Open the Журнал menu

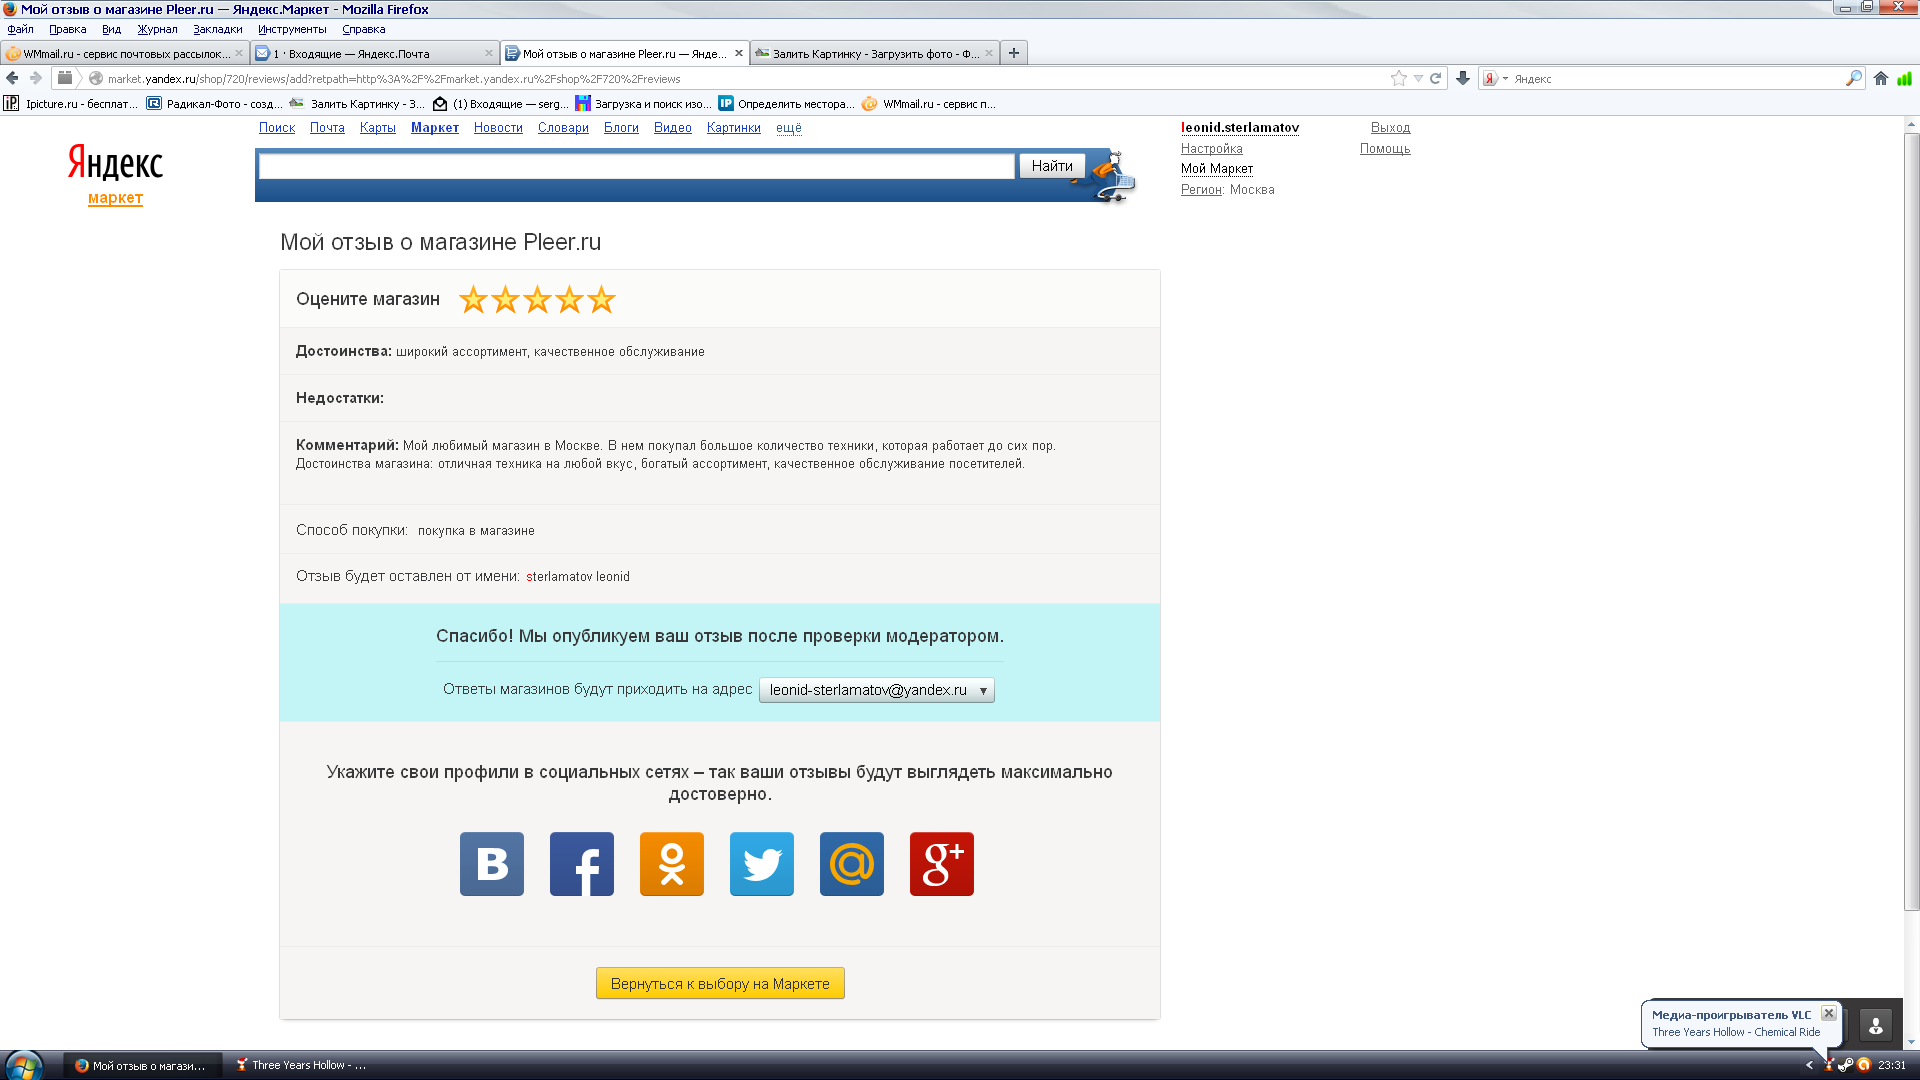point(157,29)
